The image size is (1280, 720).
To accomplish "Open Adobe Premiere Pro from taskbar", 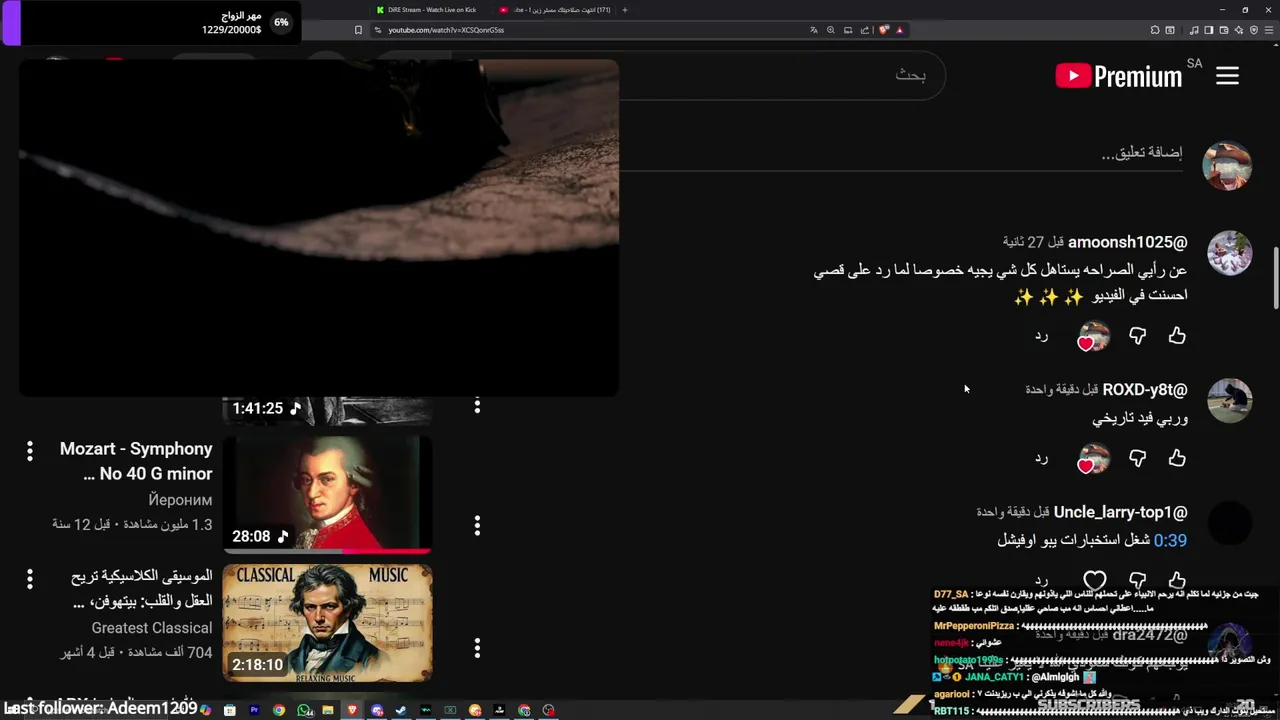I will tap(254, 710).
